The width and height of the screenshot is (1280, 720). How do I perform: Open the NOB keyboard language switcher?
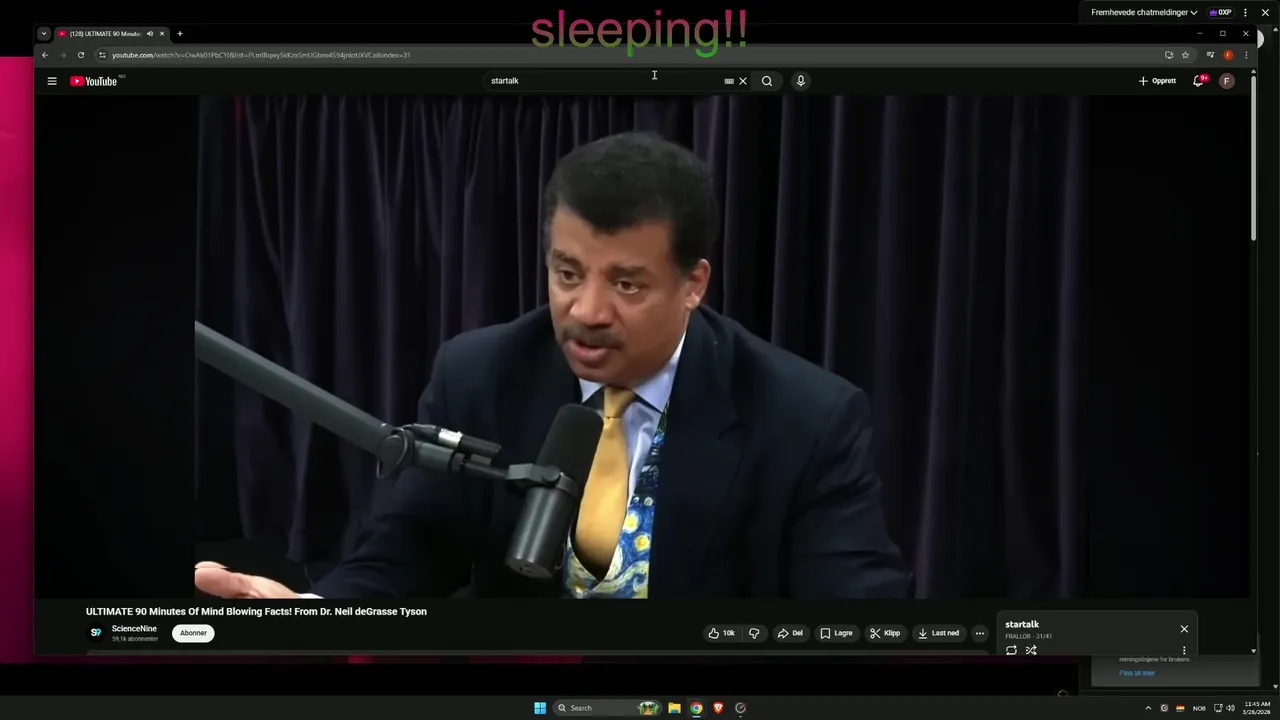(1199, 708)
